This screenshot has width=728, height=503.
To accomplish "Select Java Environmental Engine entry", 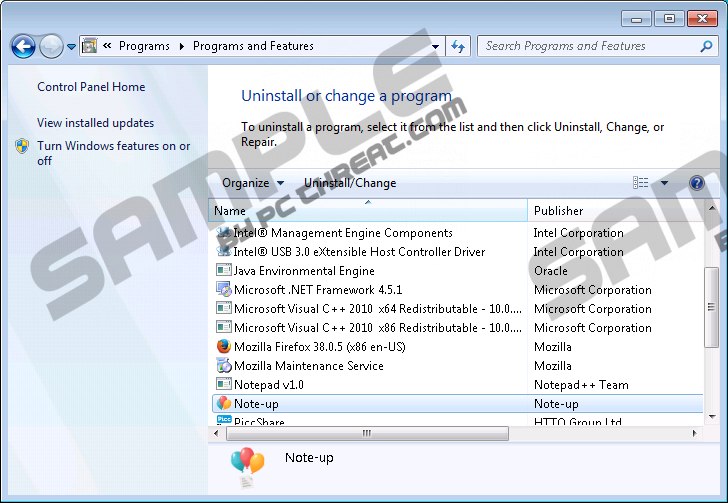I will [457, 271].
